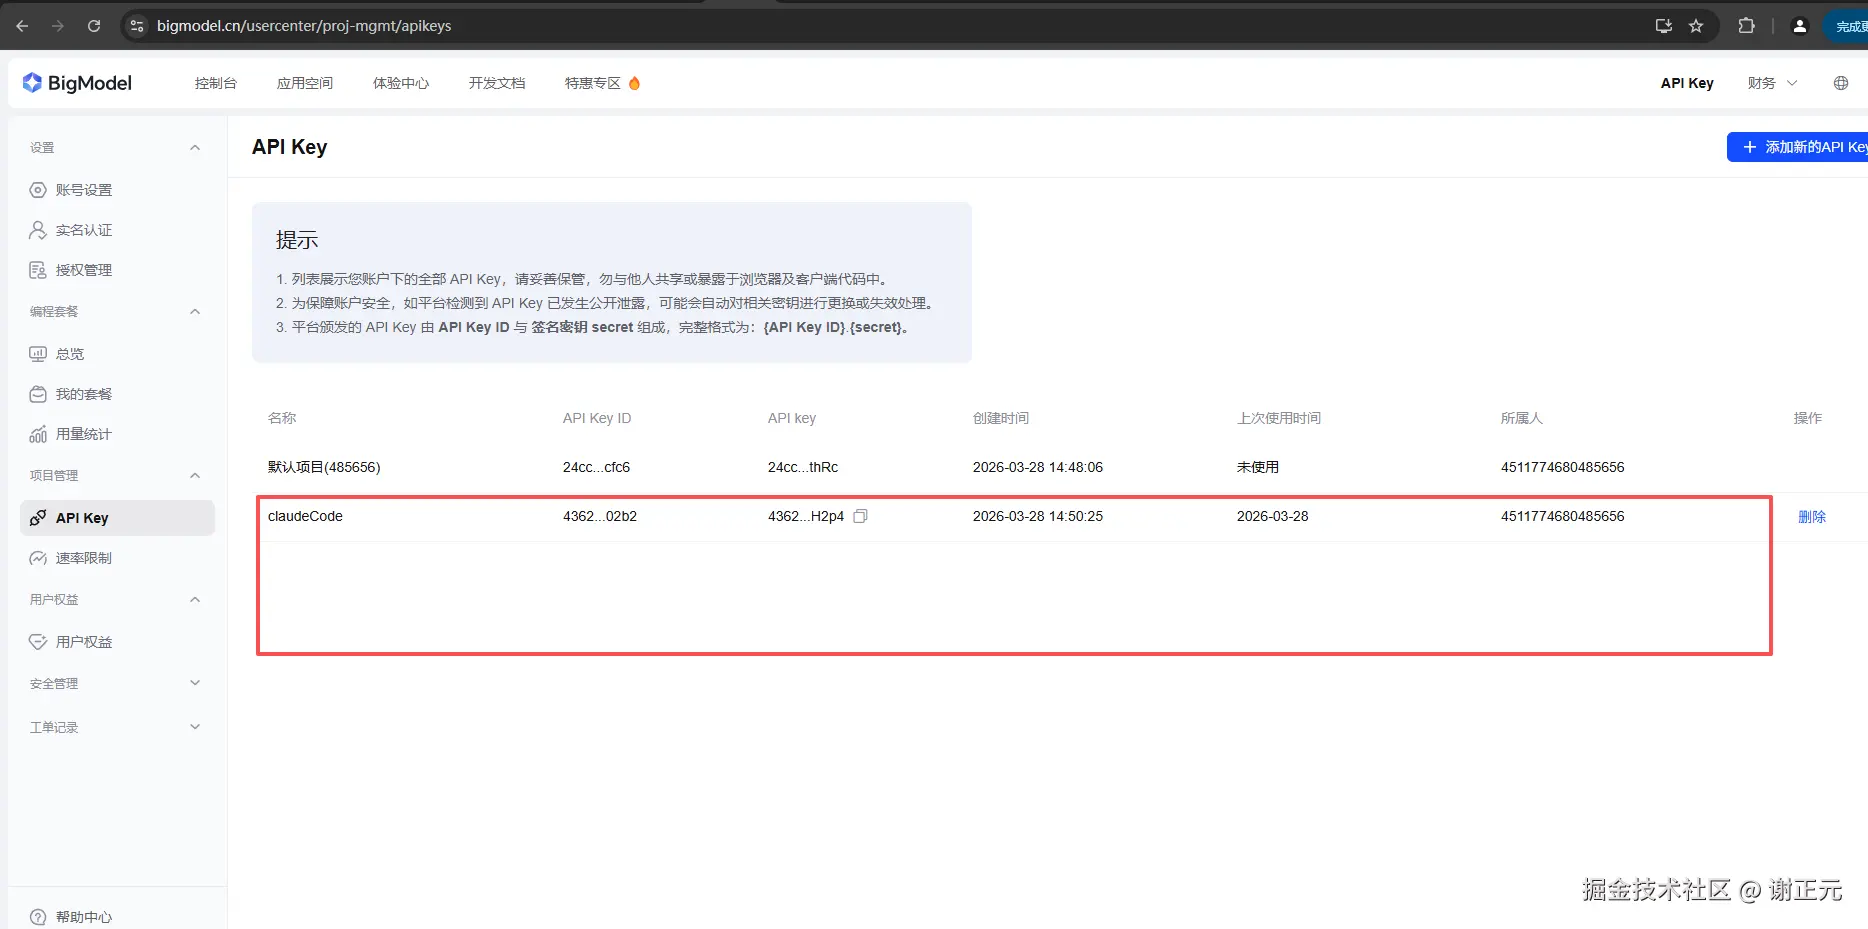Click 添加新的API Key button
The height and width of the screenshot is (929, 1868).
(1797, 147)
